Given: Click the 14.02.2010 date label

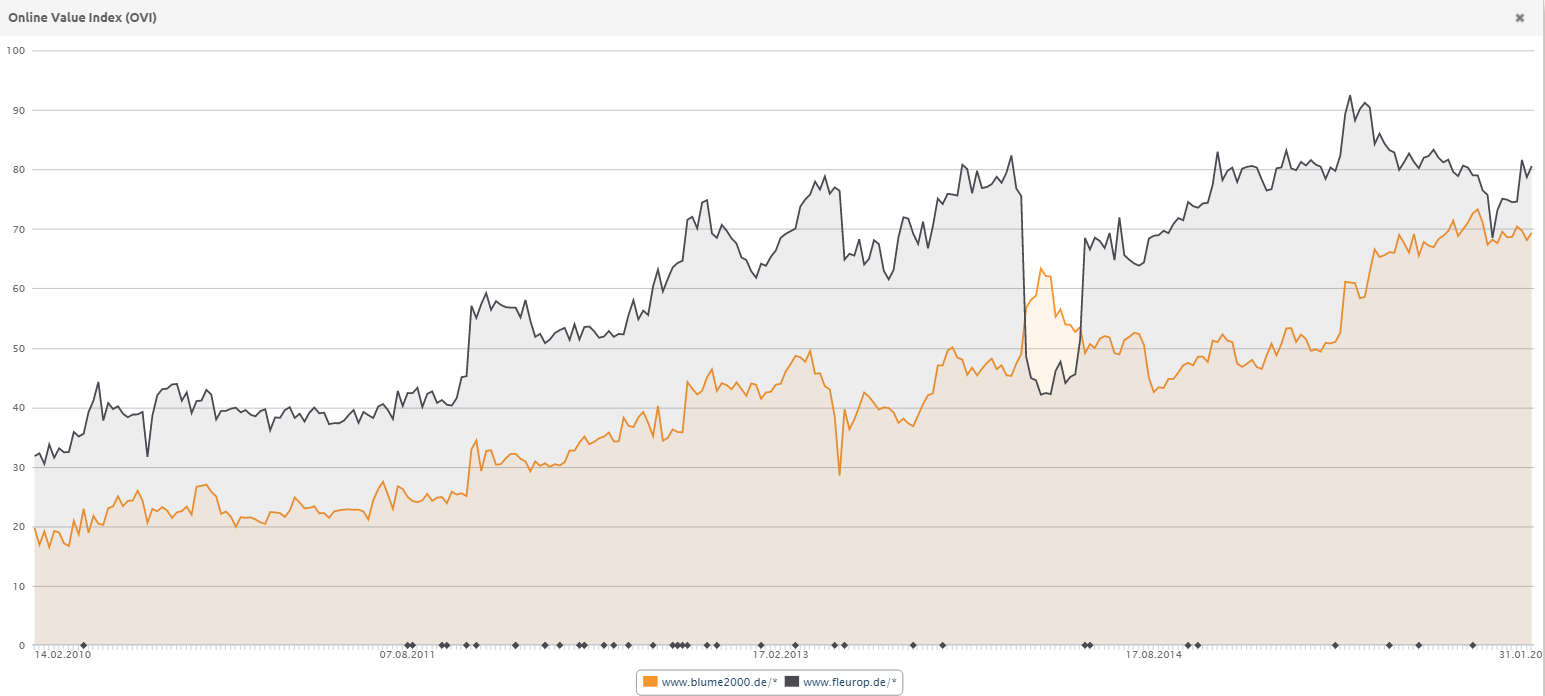Looking at the screenshot, I should [62, 656].
